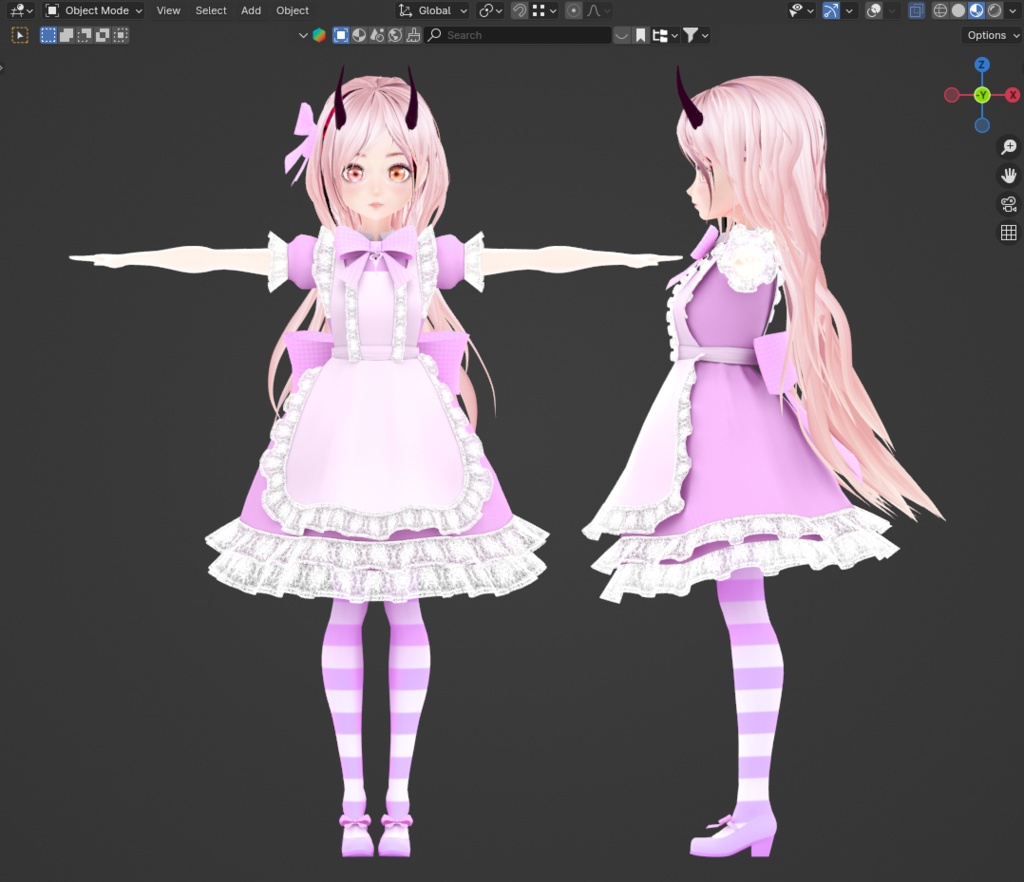Toggle the snap magnet icon
The image size is (1024, 882).
click(519, 10)
